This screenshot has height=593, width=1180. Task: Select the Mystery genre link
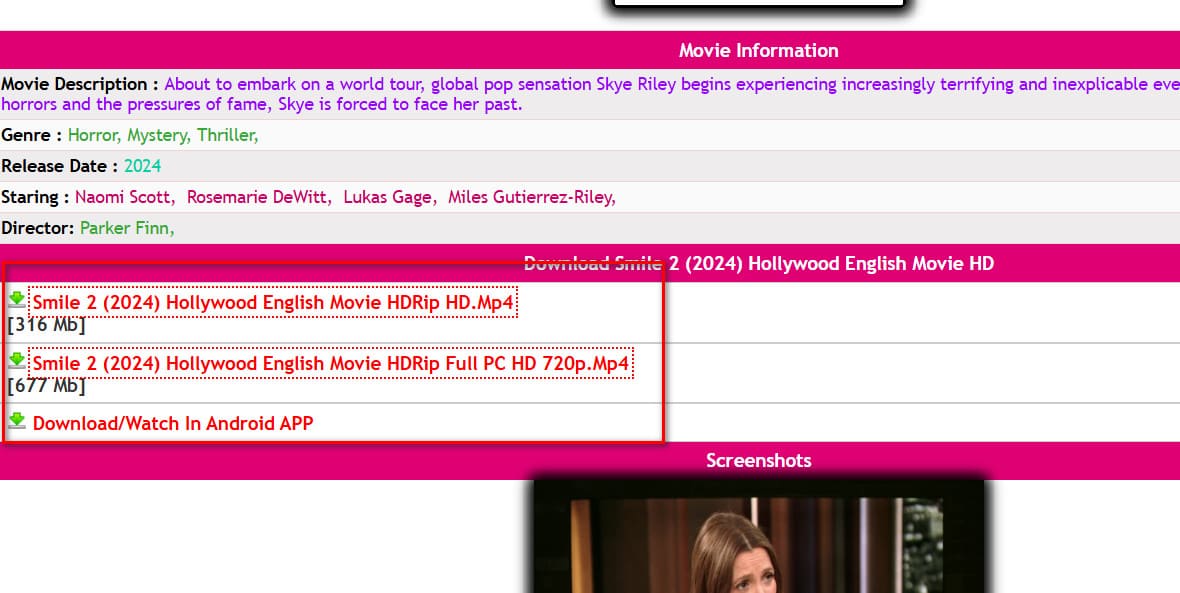[x=159, y=135]
